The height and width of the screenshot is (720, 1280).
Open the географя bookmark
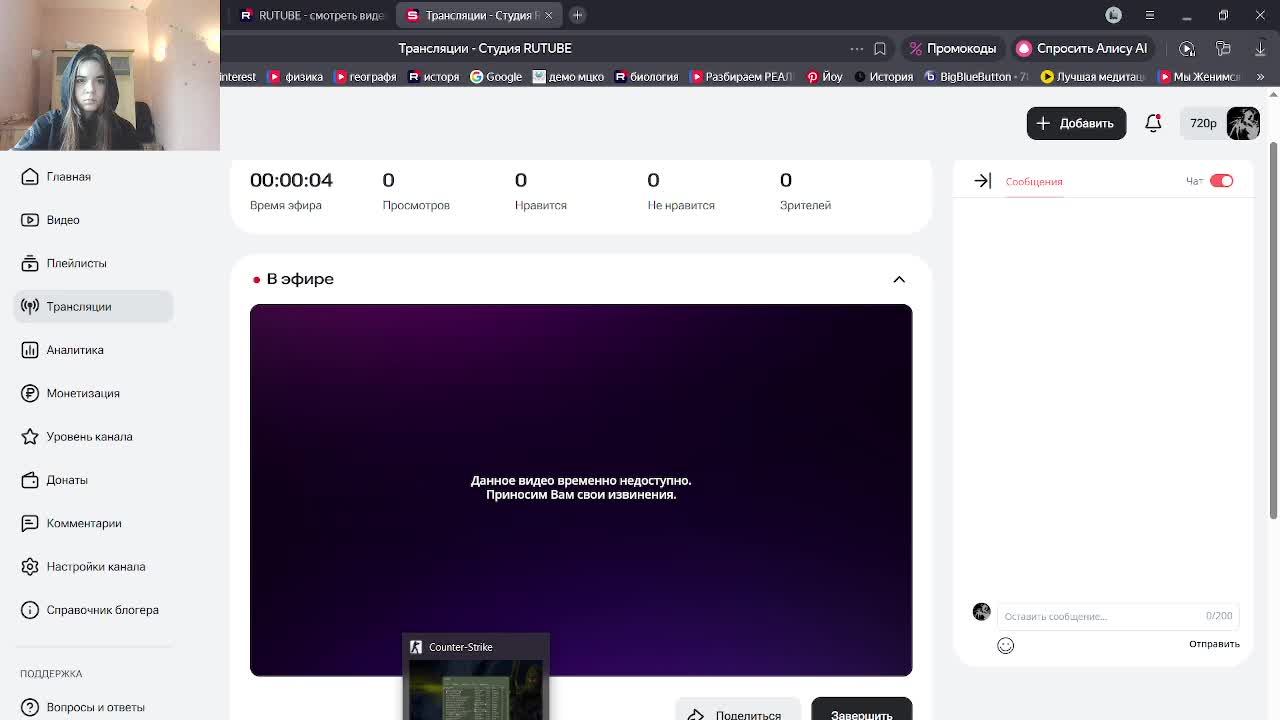coord(367,77)
